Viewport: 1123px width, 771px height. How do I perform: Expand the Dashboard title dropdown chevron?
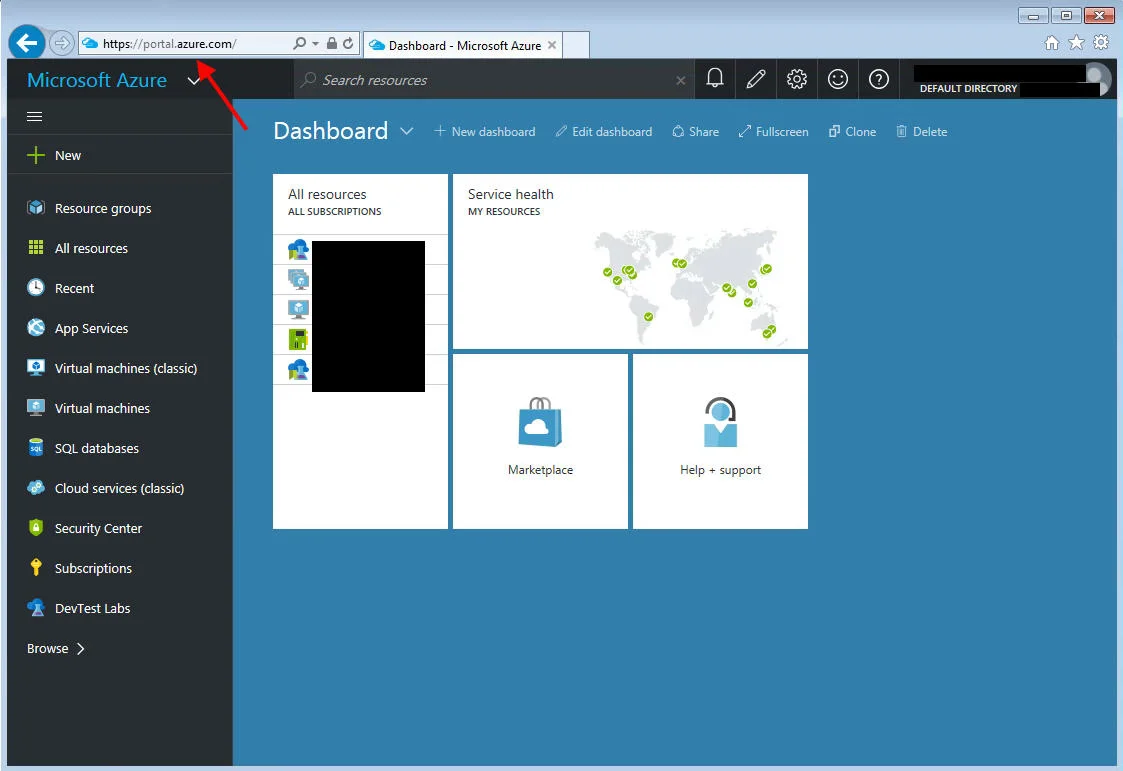click(406, 131)
